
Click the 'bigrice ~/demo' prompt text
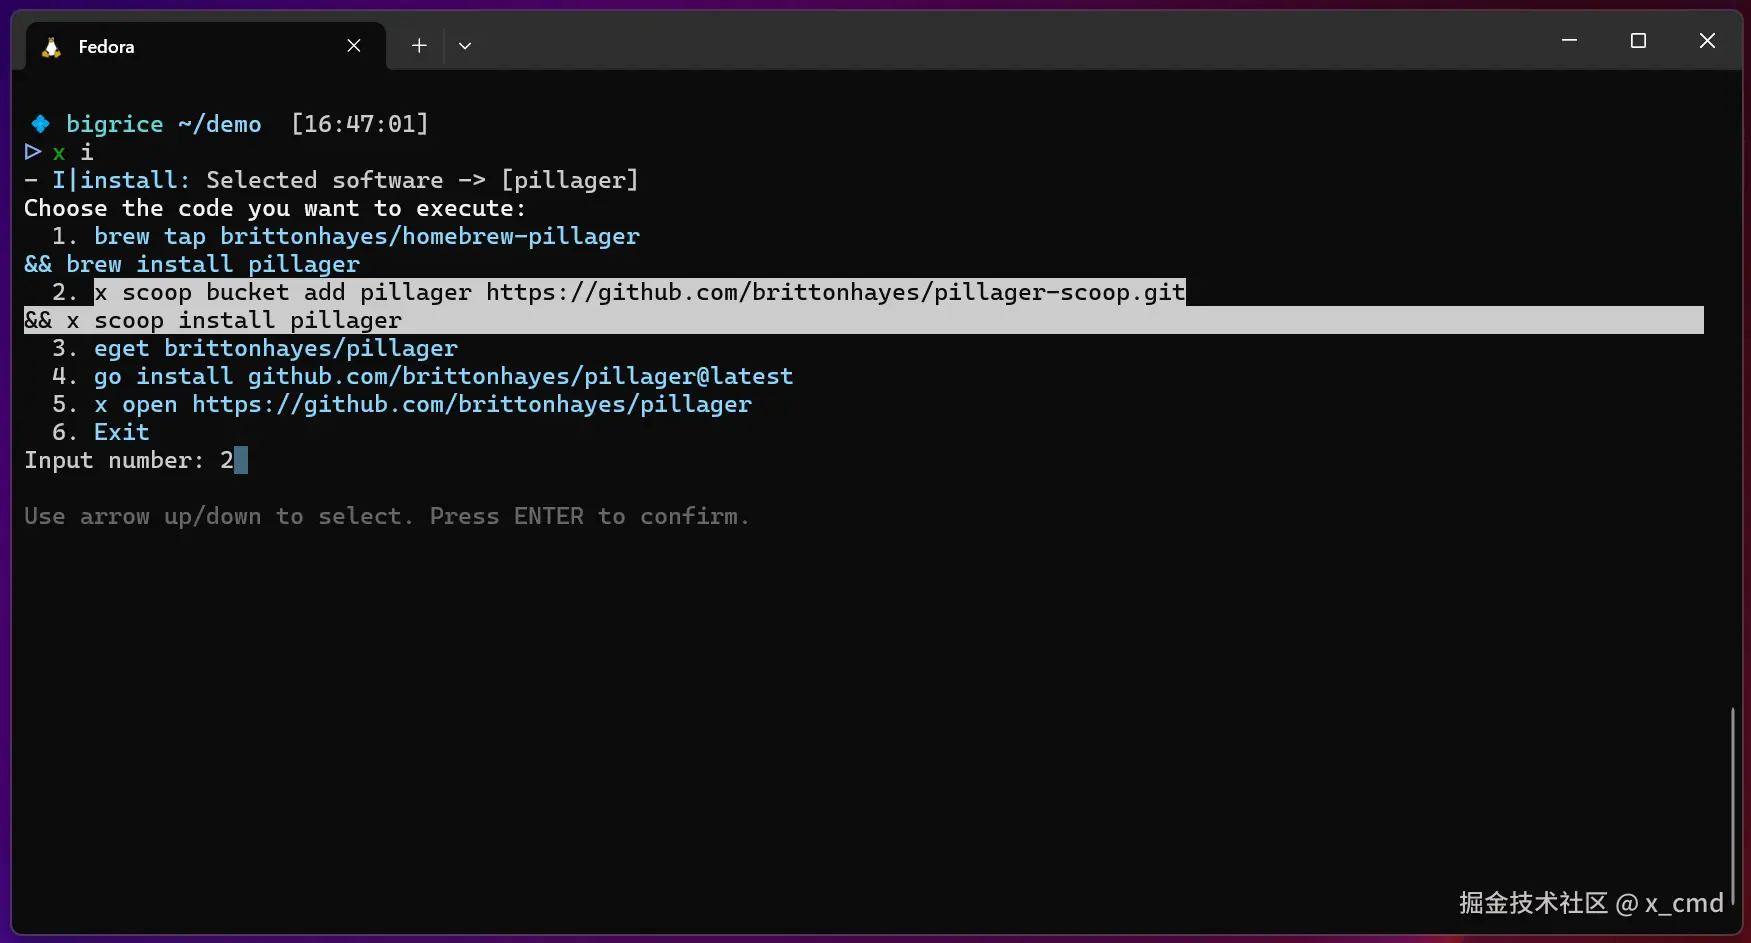[x=164, y=124]
